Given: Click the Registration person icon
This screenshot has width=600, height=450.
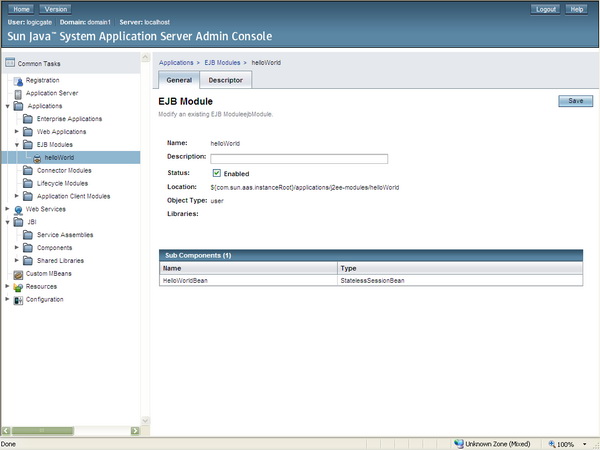Looking at the screenshot, I should (18, 81).
